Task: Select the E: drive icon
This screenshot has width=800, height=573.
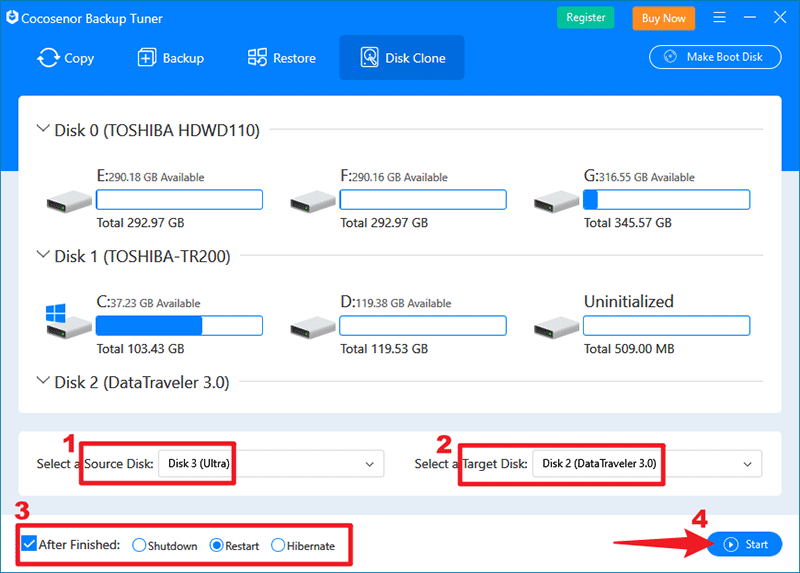Action: tap(69, 202)
